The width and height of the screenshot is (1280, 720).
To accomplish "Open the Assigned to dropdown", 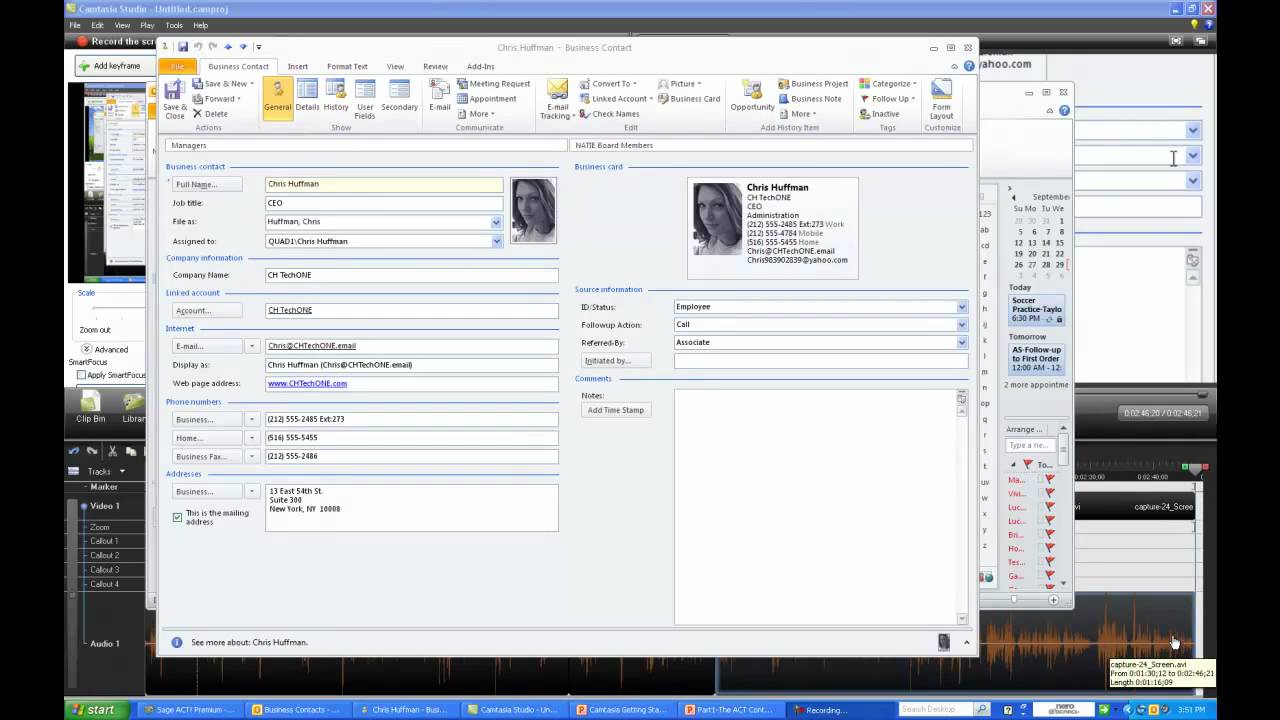I will (496, 241).
